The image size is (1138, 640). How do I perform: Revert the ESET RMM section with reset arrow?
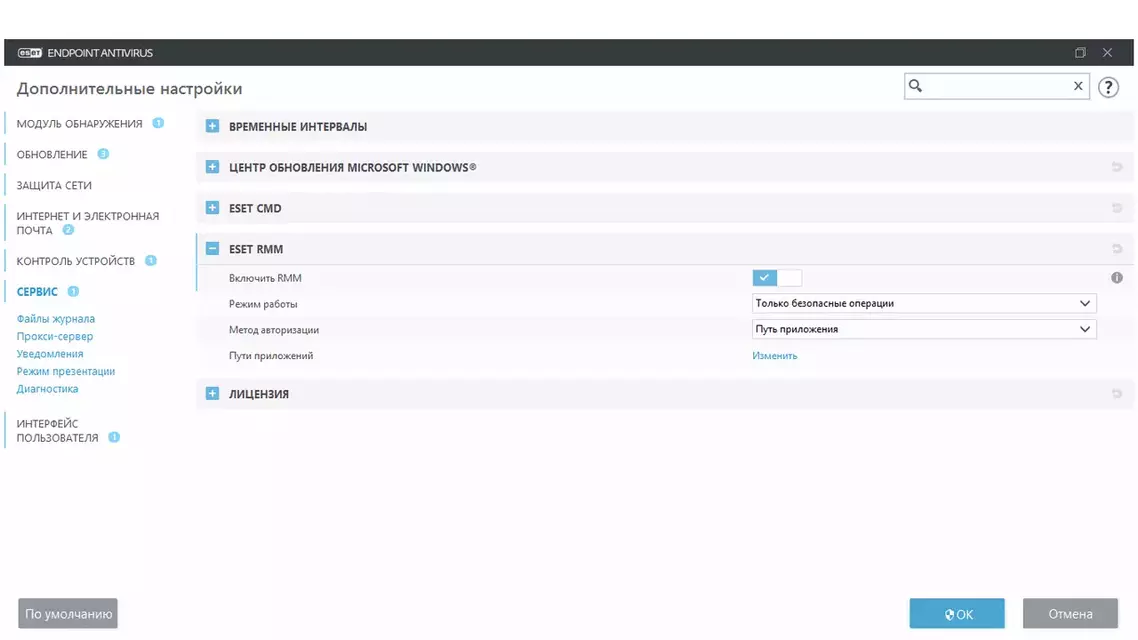point(1117,249)
